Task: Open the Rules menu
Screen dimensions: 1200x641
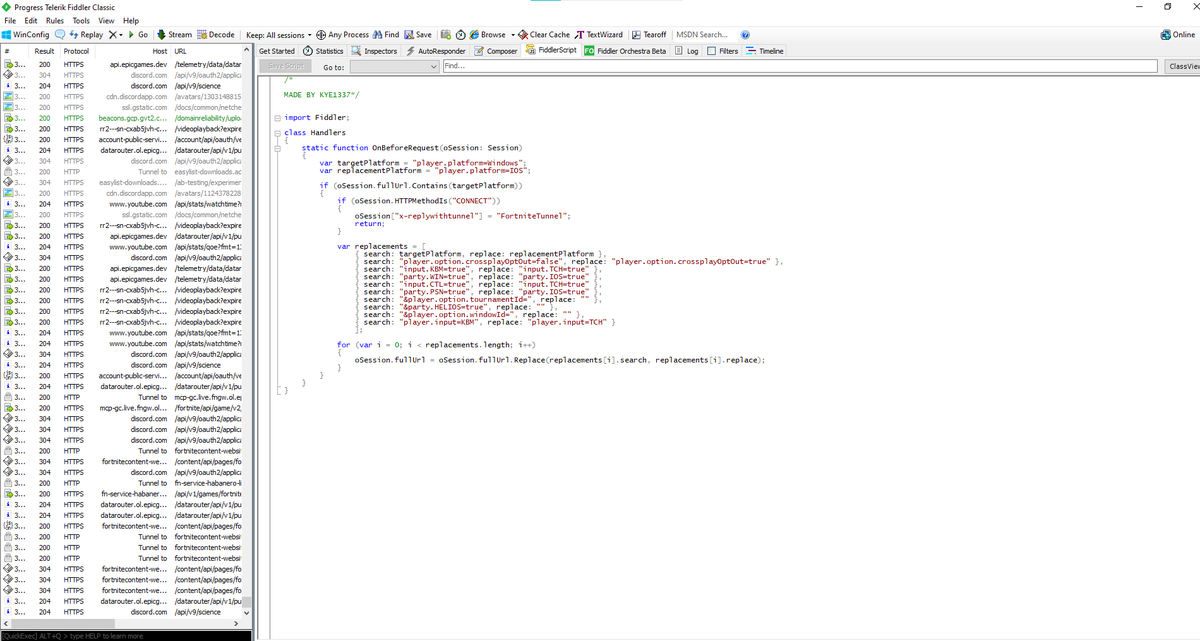Action: 57,21
